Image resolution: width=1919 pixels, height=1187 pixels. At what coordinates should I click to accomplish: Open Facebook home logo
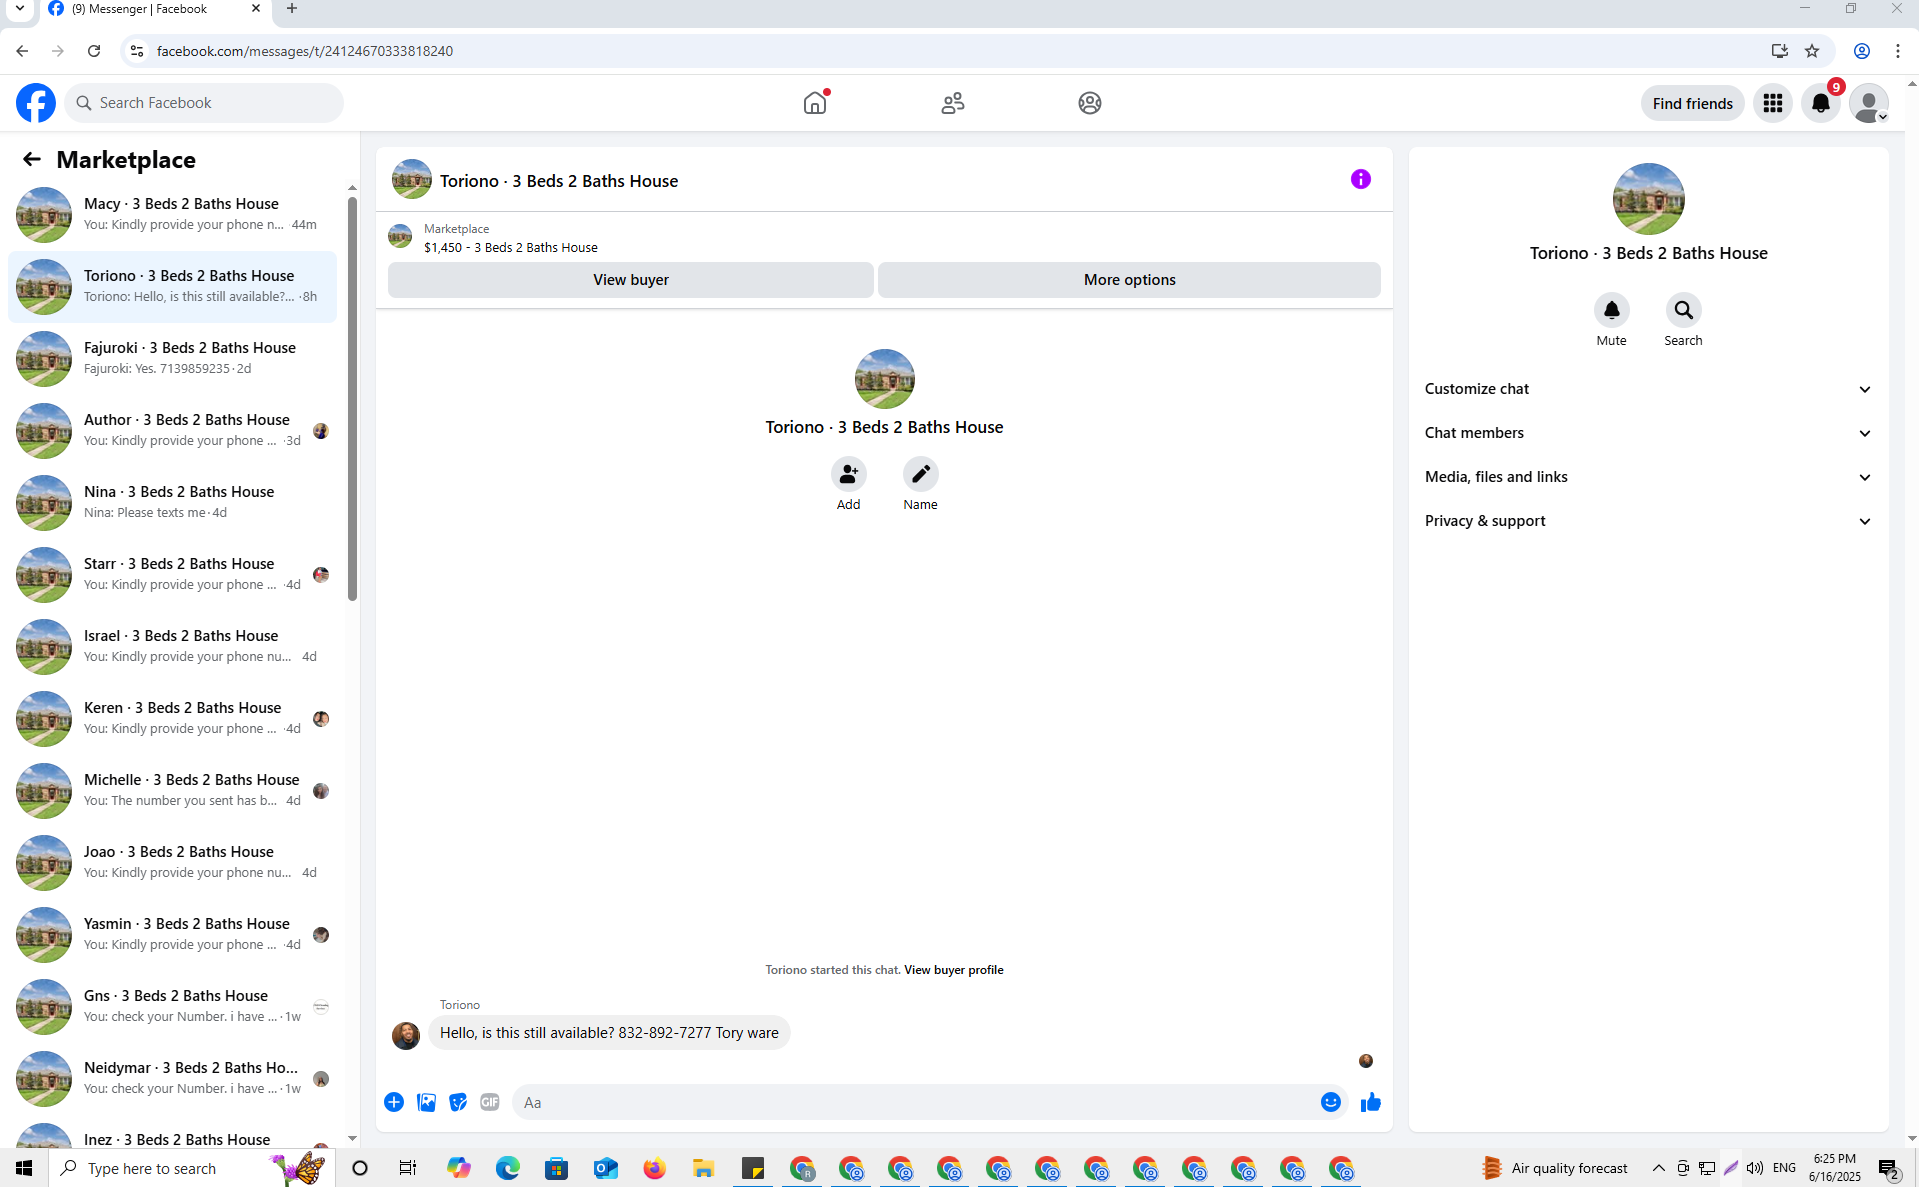coord(36,103)
